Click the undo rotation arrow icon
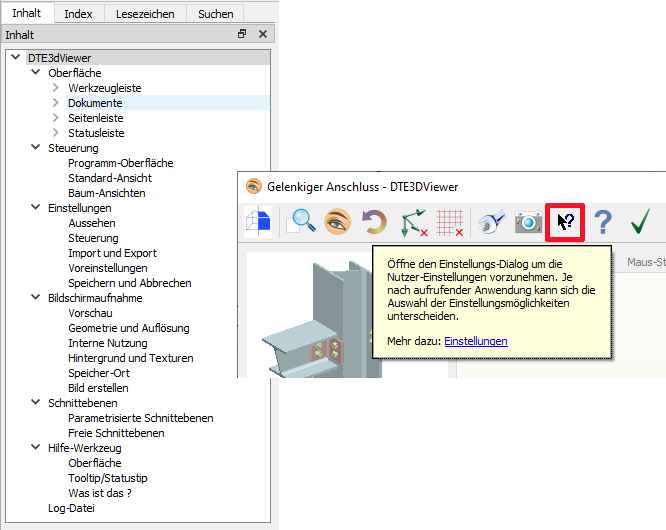 point(374,222)
